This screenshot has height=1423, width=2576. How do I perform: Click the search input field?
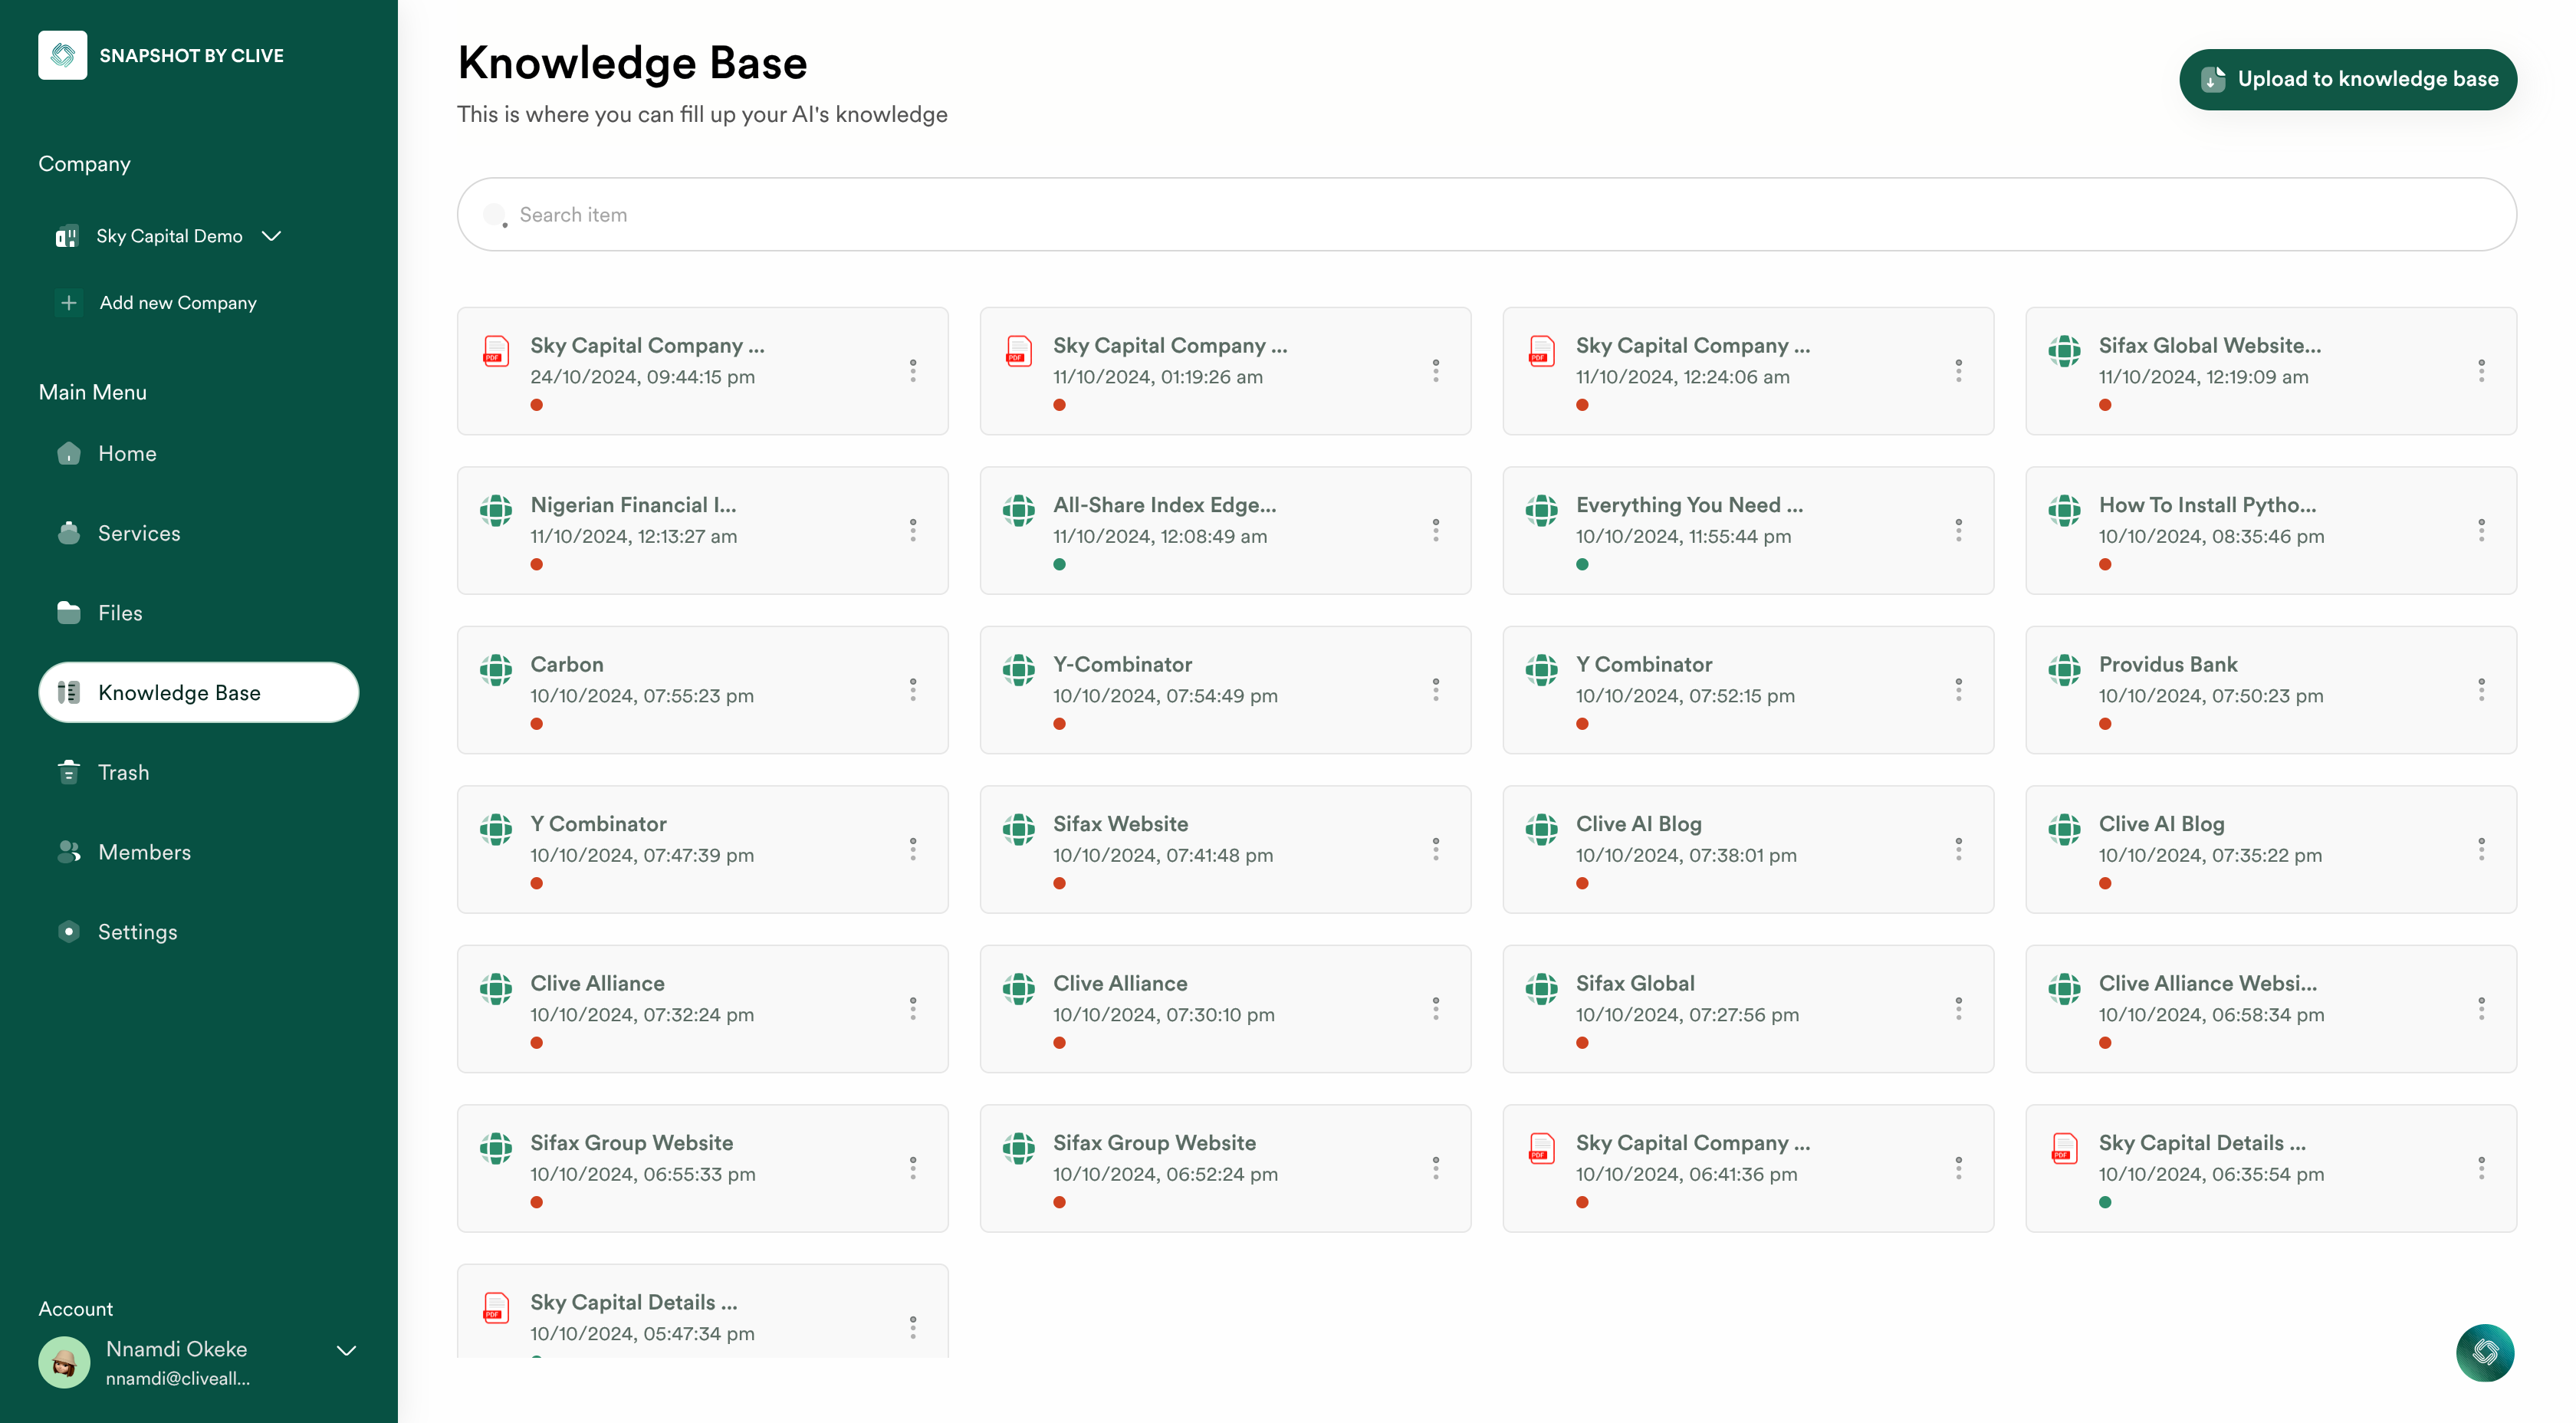tap(1486, 214)
